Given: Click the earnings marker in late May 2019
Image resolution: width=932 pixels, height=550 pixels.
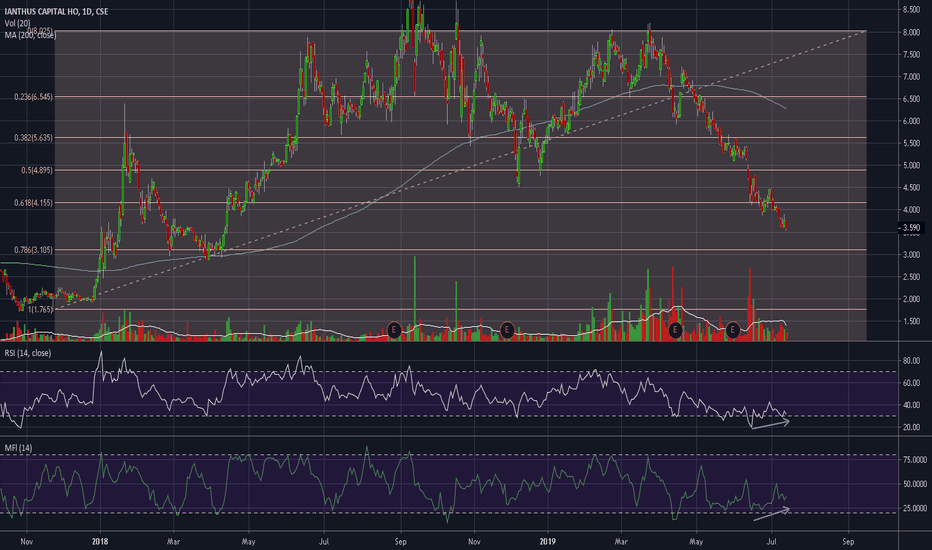Looking at the screenshot, I should [732, 329].
